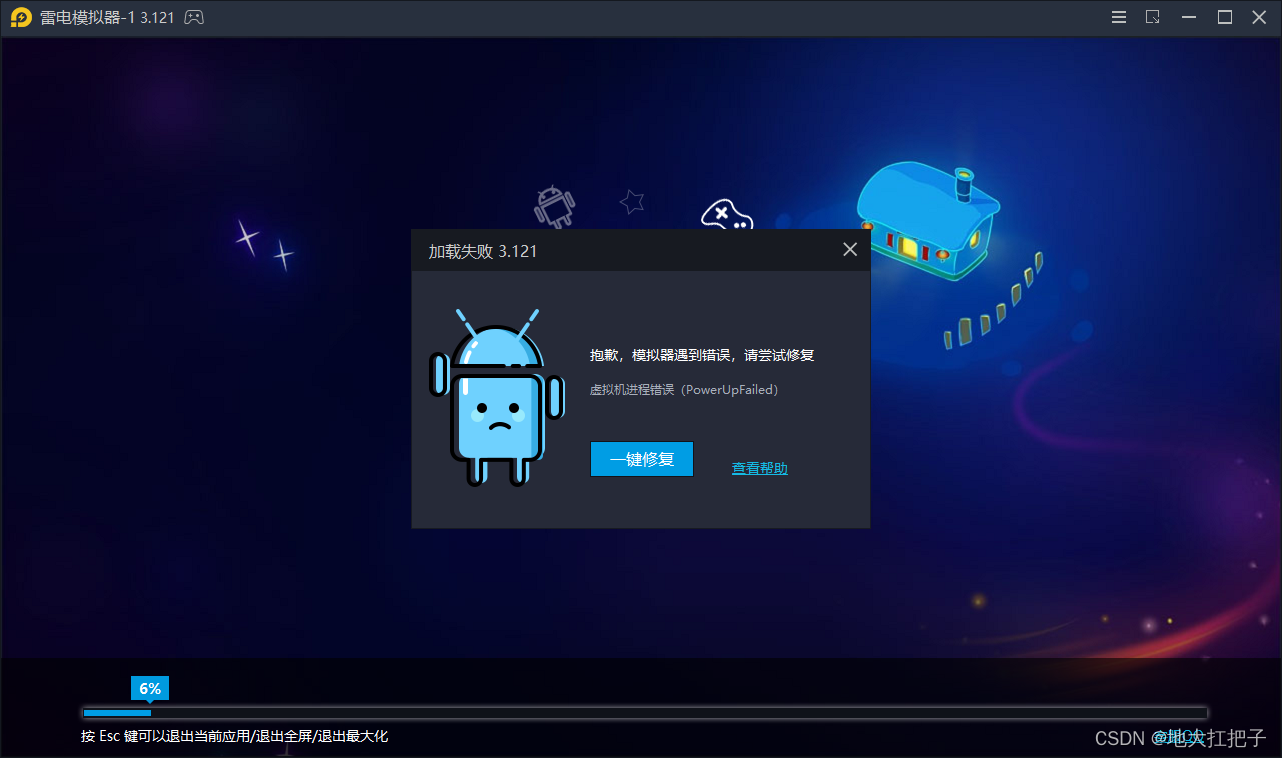
Task: Click the Esc key hint text at bottom
Action: (x=234, y=736)
